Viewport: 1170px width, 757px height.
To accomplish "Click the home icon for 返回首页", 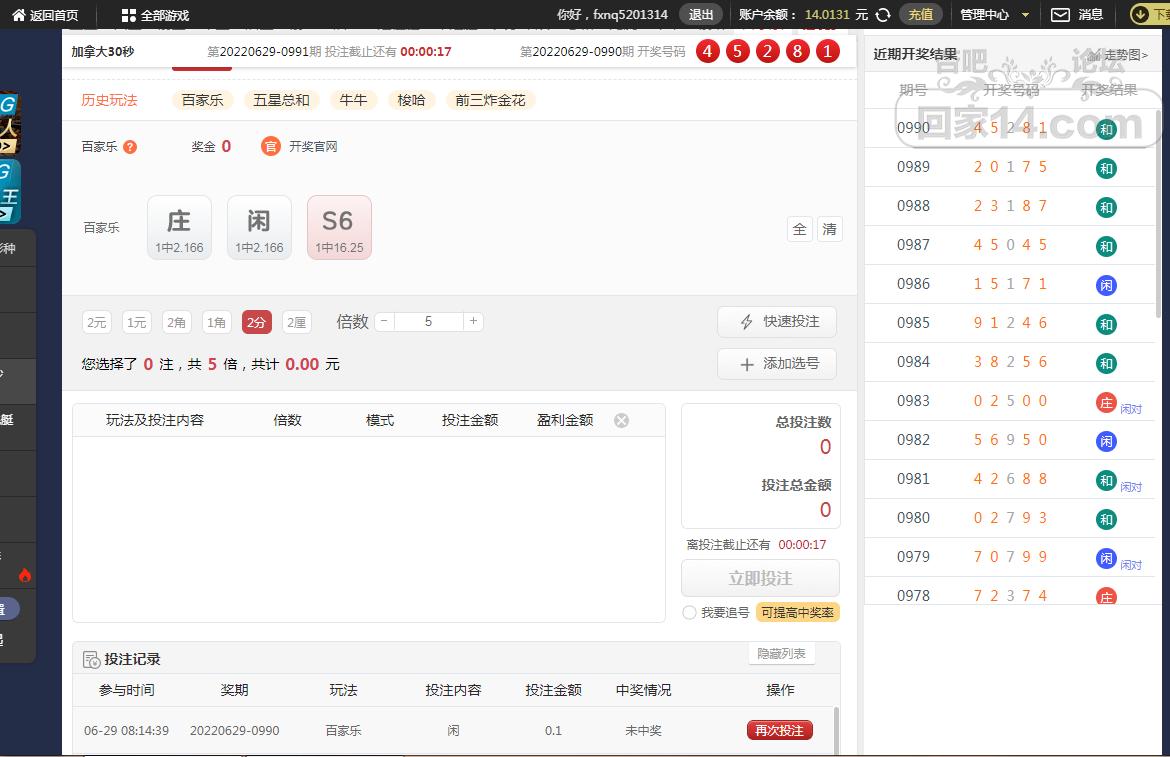I will [18, 15].
